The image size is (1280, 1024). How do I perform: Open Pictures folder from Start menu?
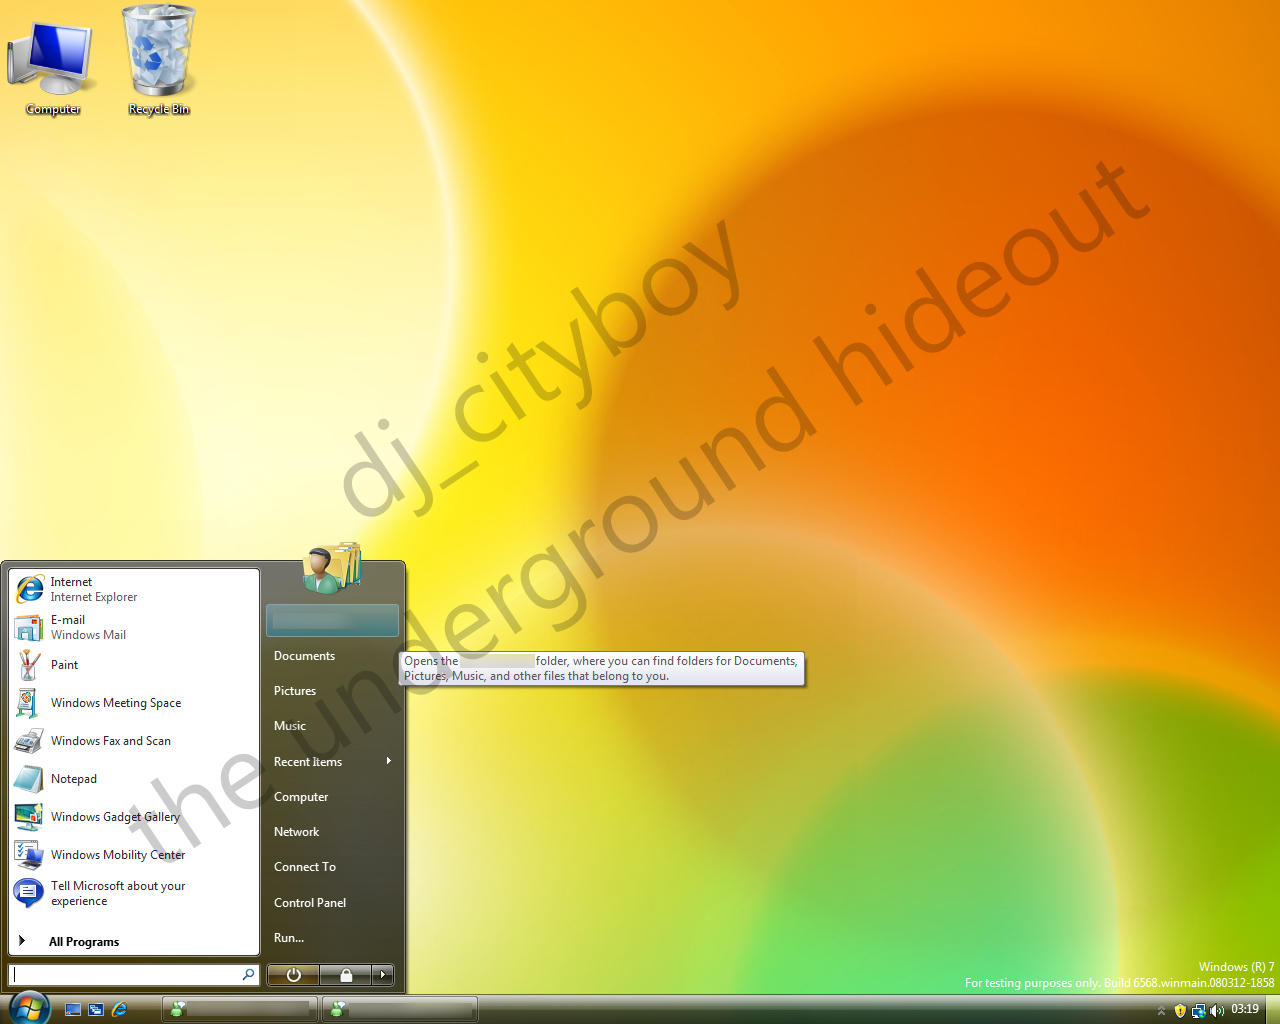[333, 691]
